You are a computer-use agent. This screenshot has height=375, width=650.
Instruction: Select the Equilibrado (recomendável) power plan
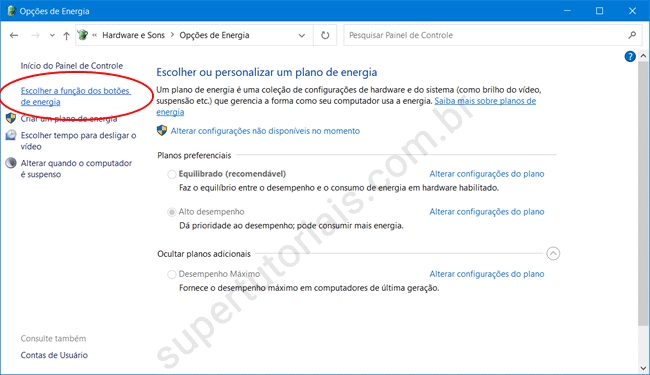click(x=172, y=174)
